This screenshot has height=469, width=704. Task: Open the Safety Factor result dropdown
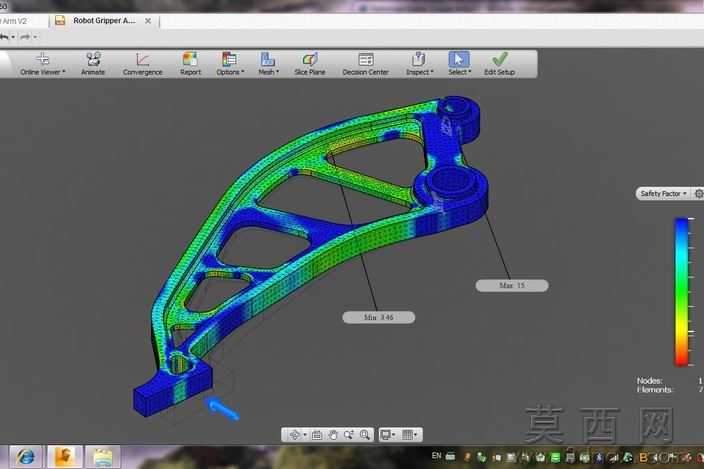click(663, 193)
